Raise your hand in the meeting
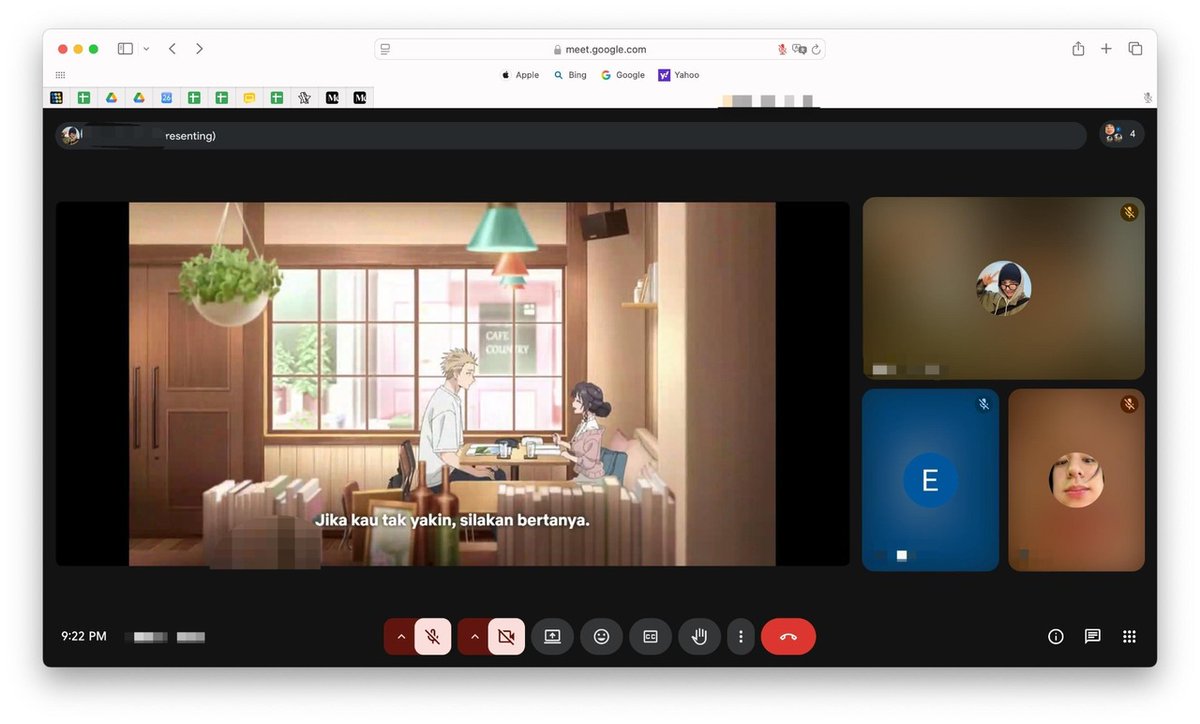The image size is (1200, 724). pyautogui.click(x=699, y=636)
